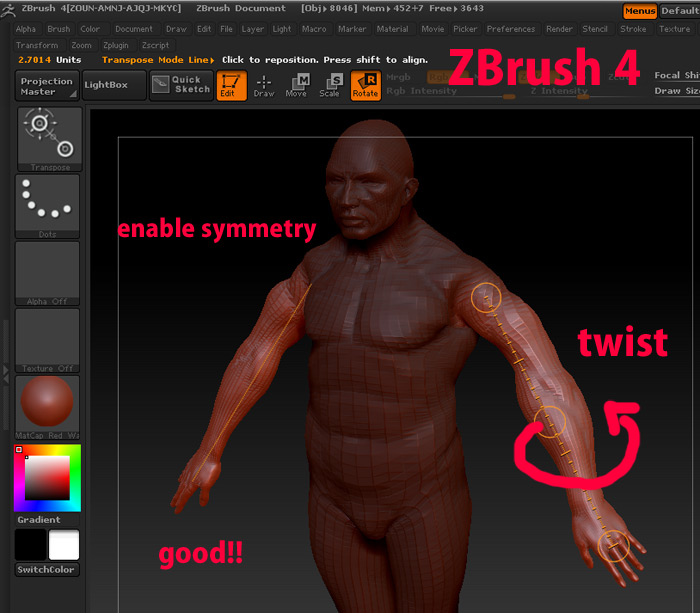Adjust the Focal Shift slider
700x613 pixels.
(677, 75)
